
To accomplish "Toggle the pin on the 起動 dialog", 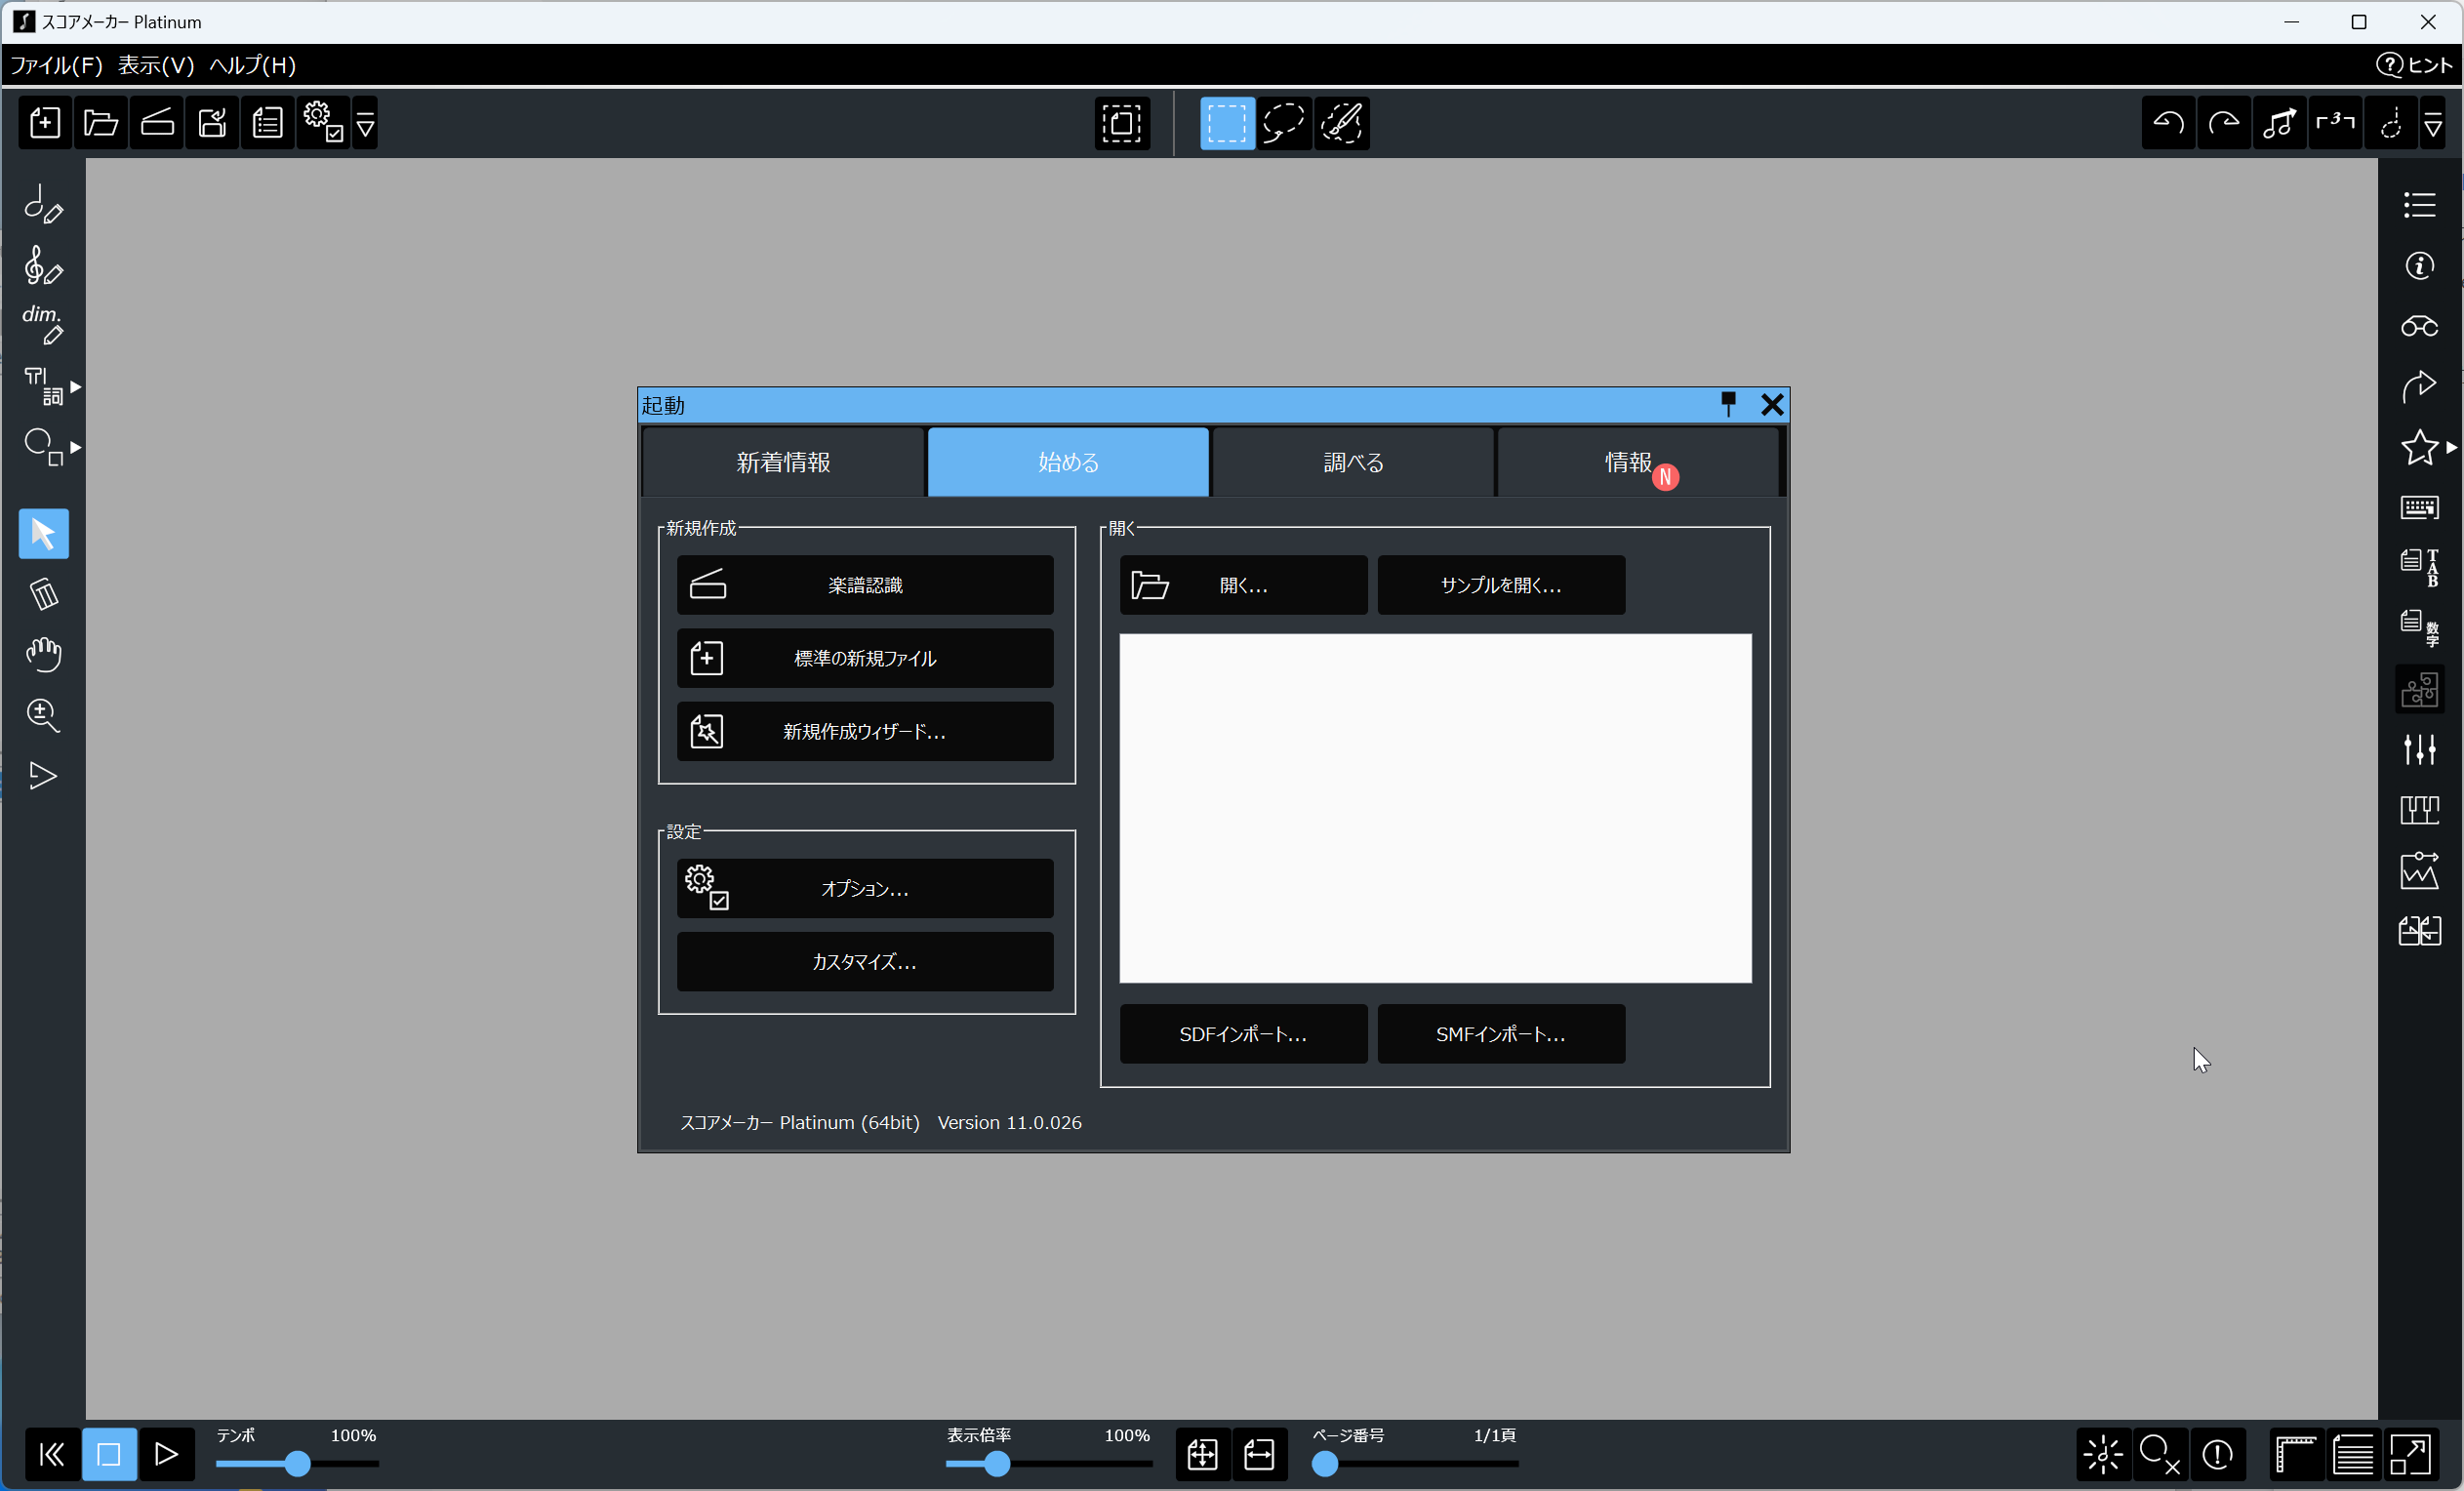I will 1728,404.
